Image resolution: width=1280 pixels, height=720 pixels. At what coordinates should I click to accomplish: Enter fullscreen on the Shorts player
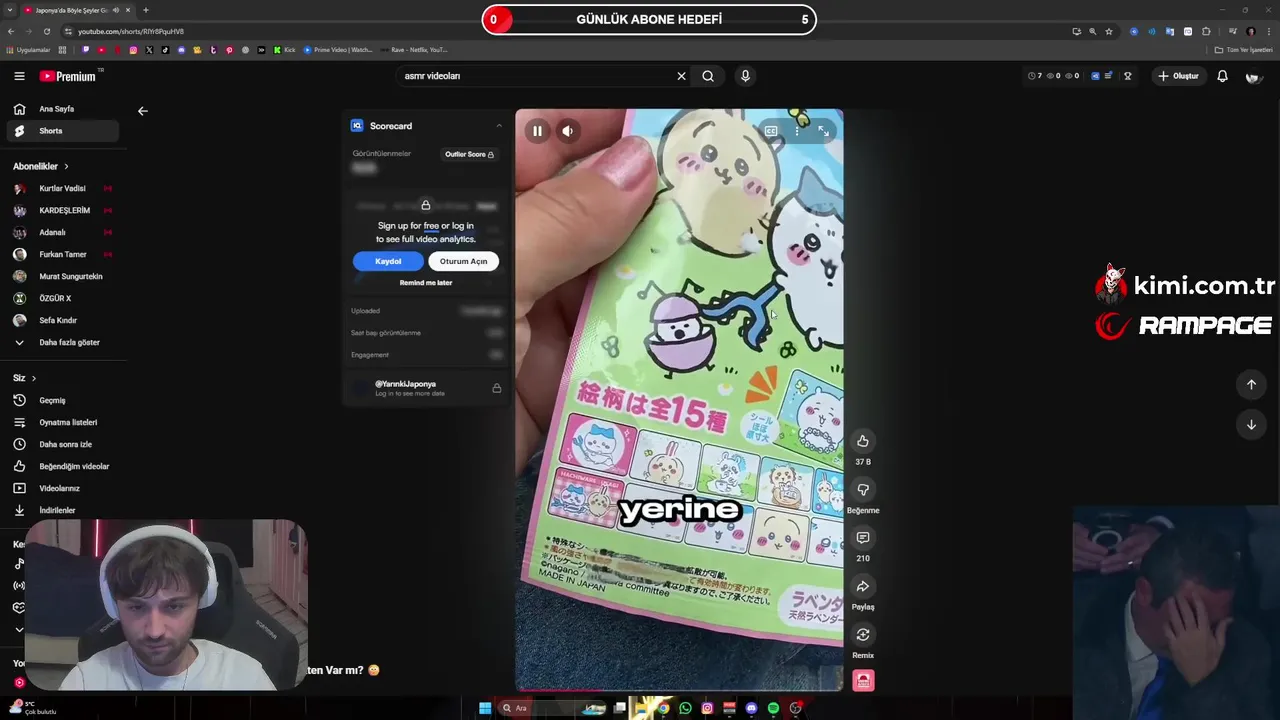click(823, 131)
